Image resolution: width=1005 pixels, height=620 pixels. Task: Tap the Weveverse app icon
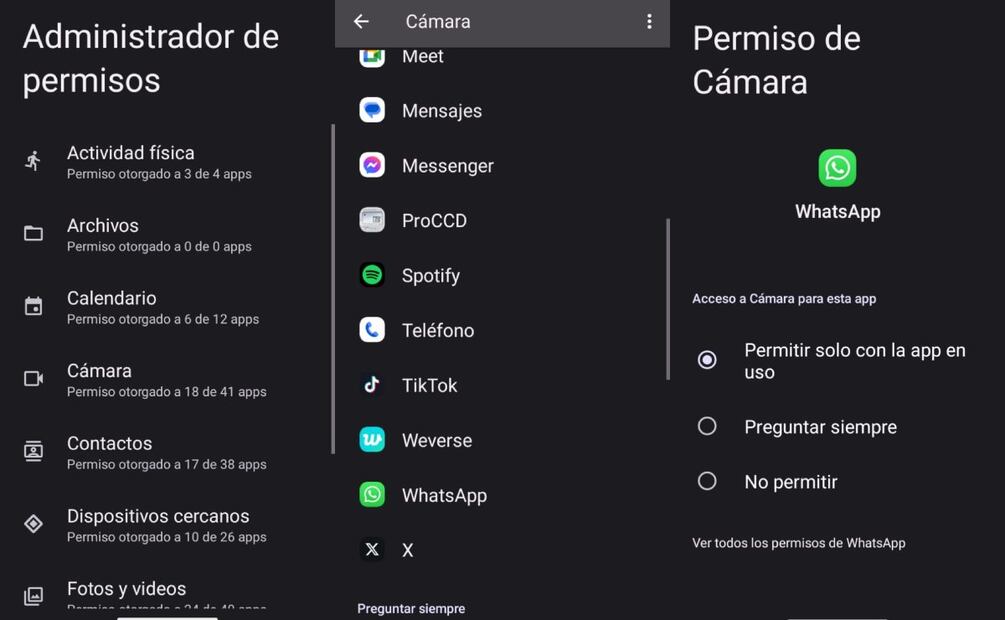(x=372, y=440)
